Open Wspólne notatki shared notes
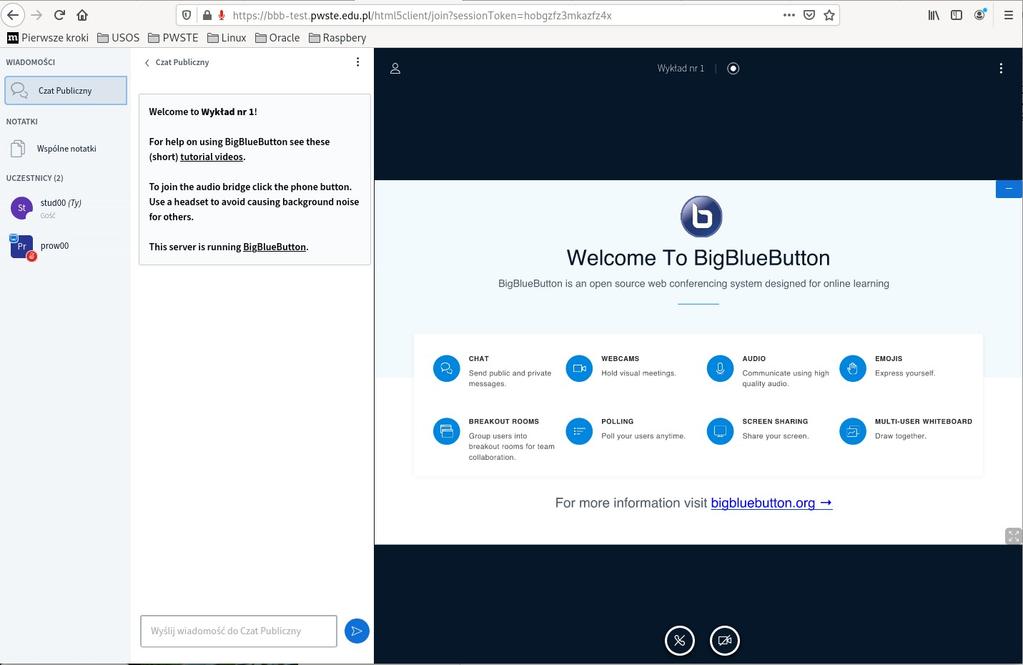Viewport: 1023px width, 665px height. click(65, 149)
